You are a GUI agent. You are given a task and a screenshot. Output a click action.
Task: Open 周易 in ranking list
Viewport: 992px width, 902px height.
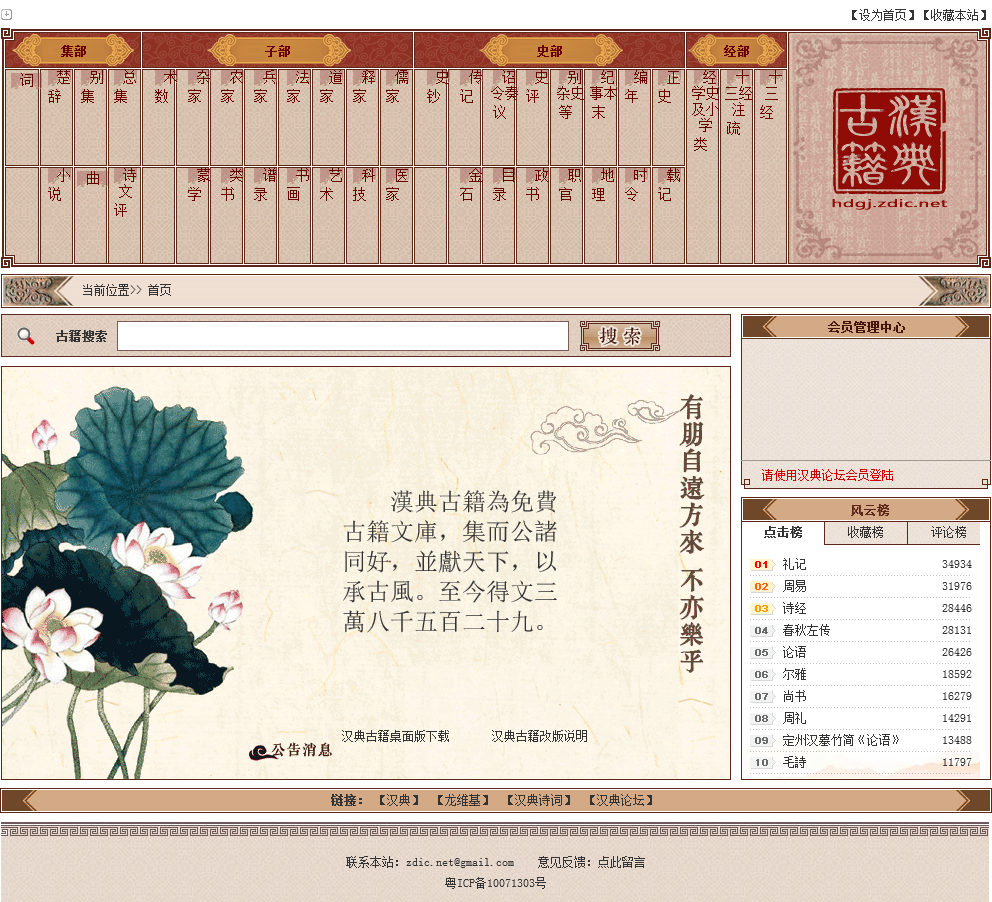click(794, 586)
